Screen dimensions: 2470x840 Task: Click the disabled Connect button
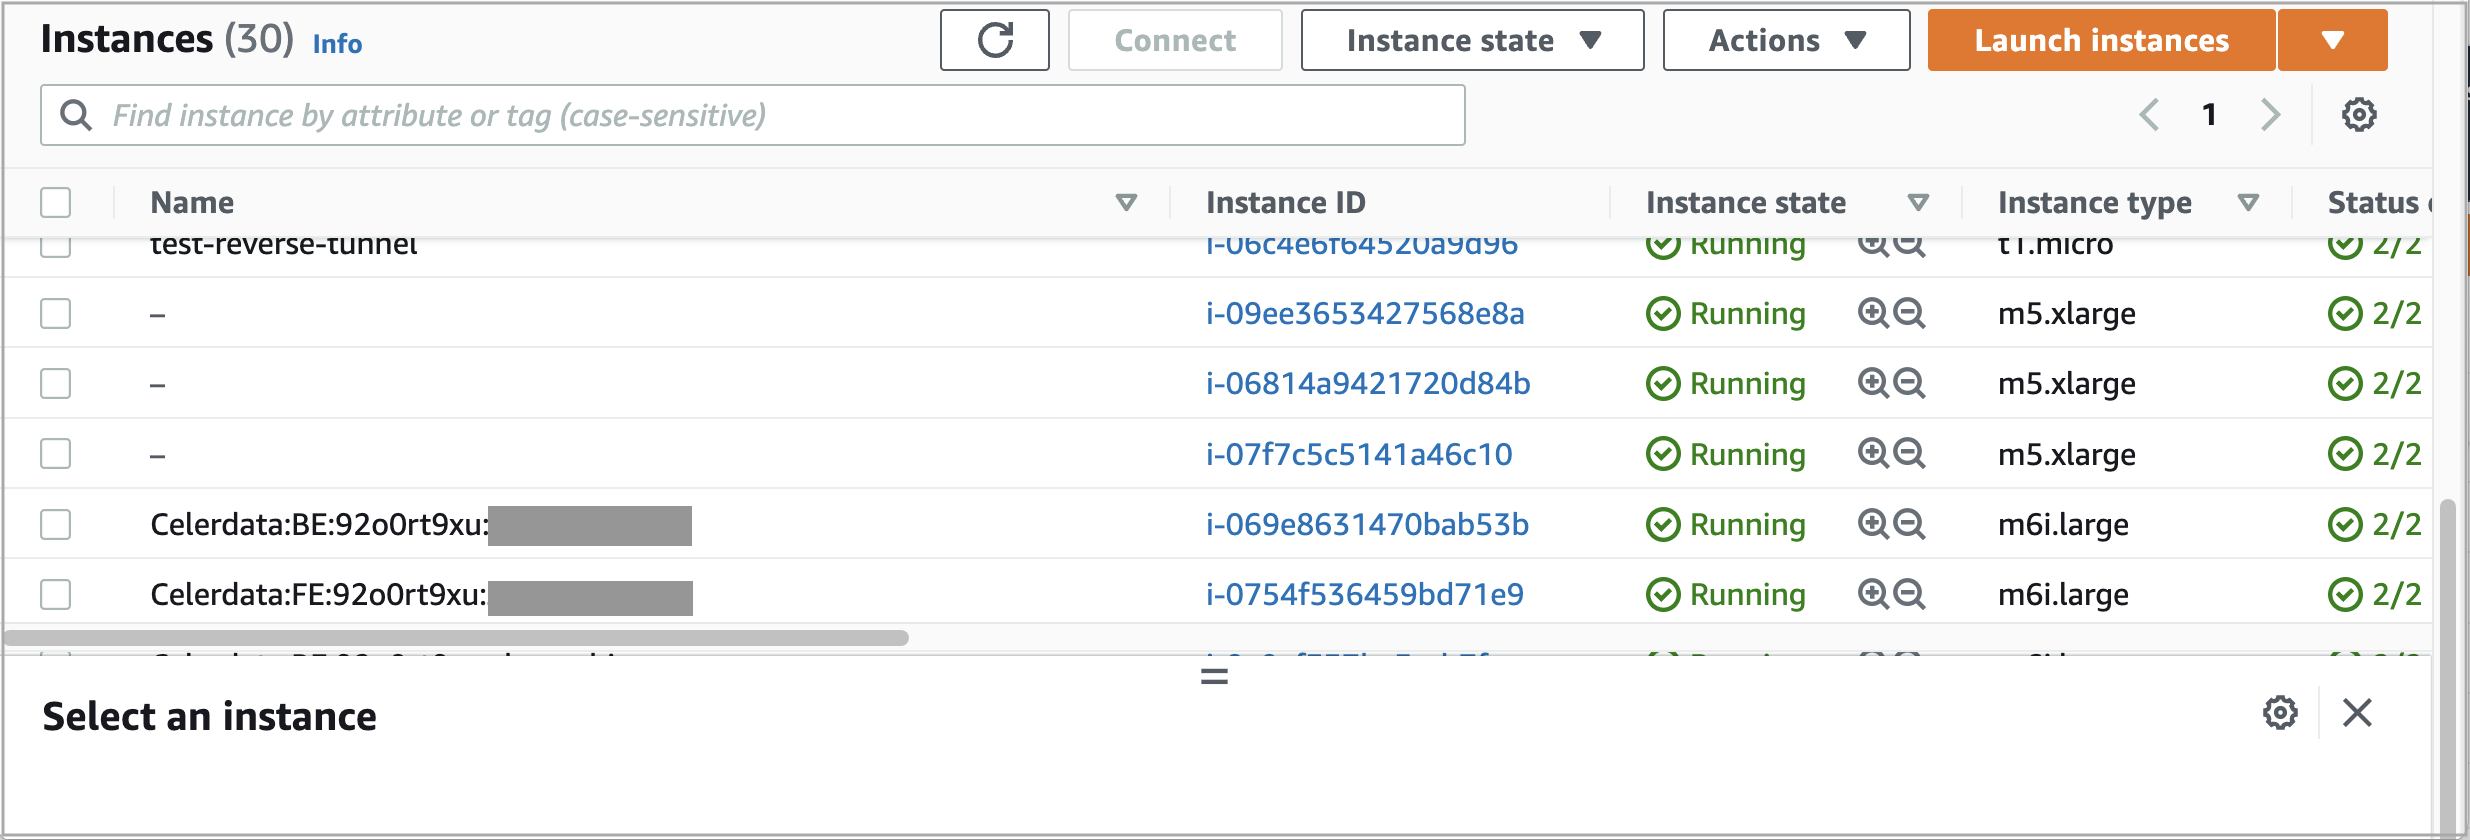point(1175,40)
